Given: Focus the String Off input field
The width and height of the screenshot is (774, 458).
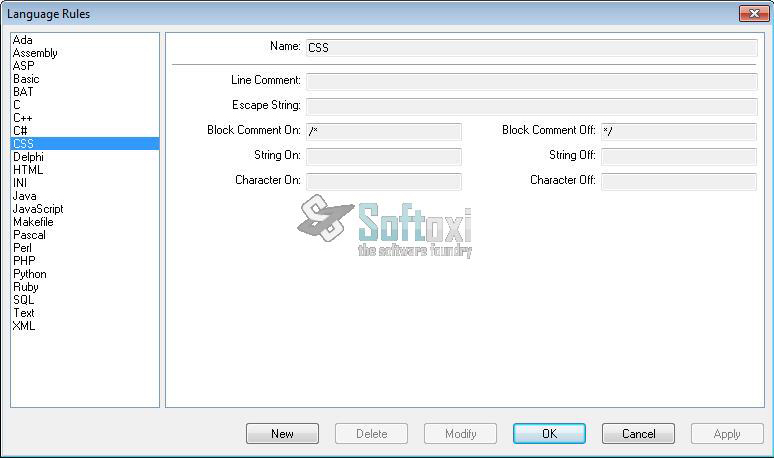Looking at the screenshot, I should coord(678,157).
